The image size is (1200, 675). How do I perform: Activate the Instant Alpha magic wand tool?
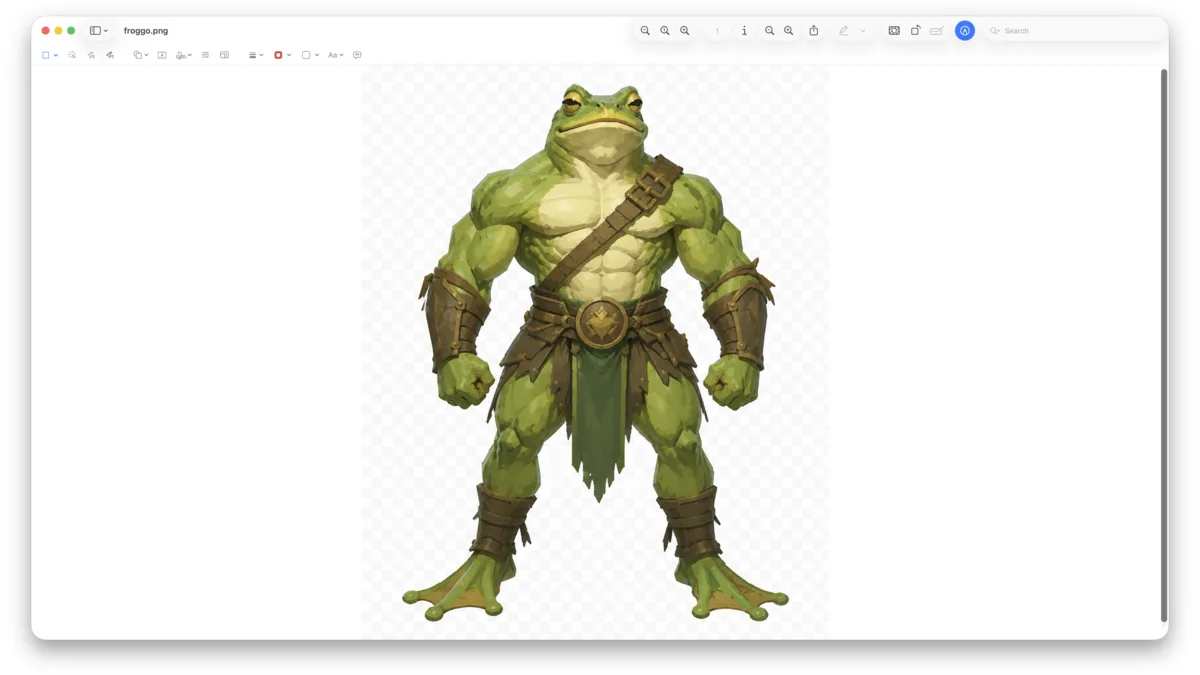click(72, 55)
